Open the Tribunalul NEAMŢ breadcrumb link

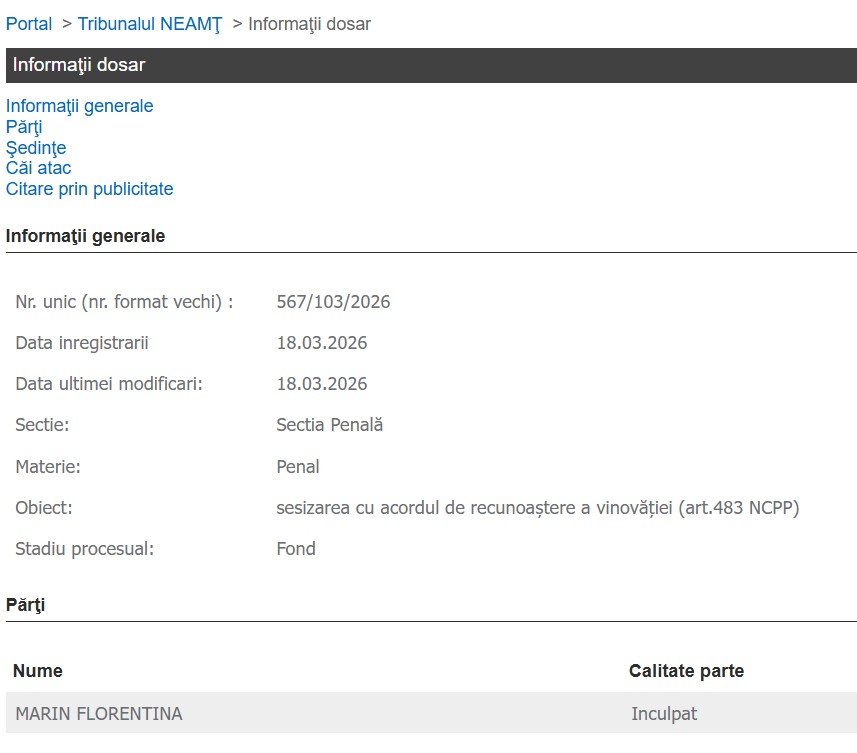tap(149, 24)
